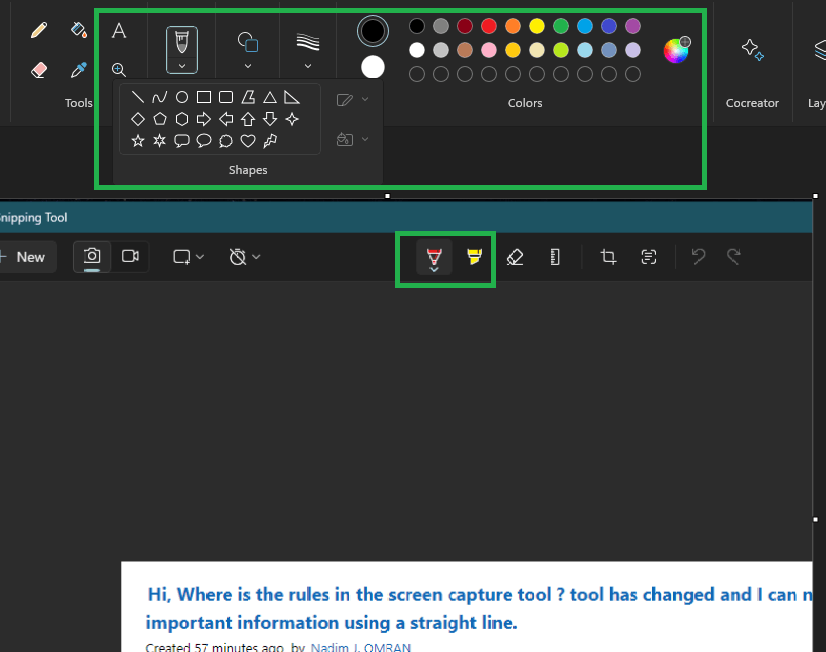Choose the green color swatch
The width and height of the screenshot is (826, 652).
pyautogui.click(x=561, y=26)
